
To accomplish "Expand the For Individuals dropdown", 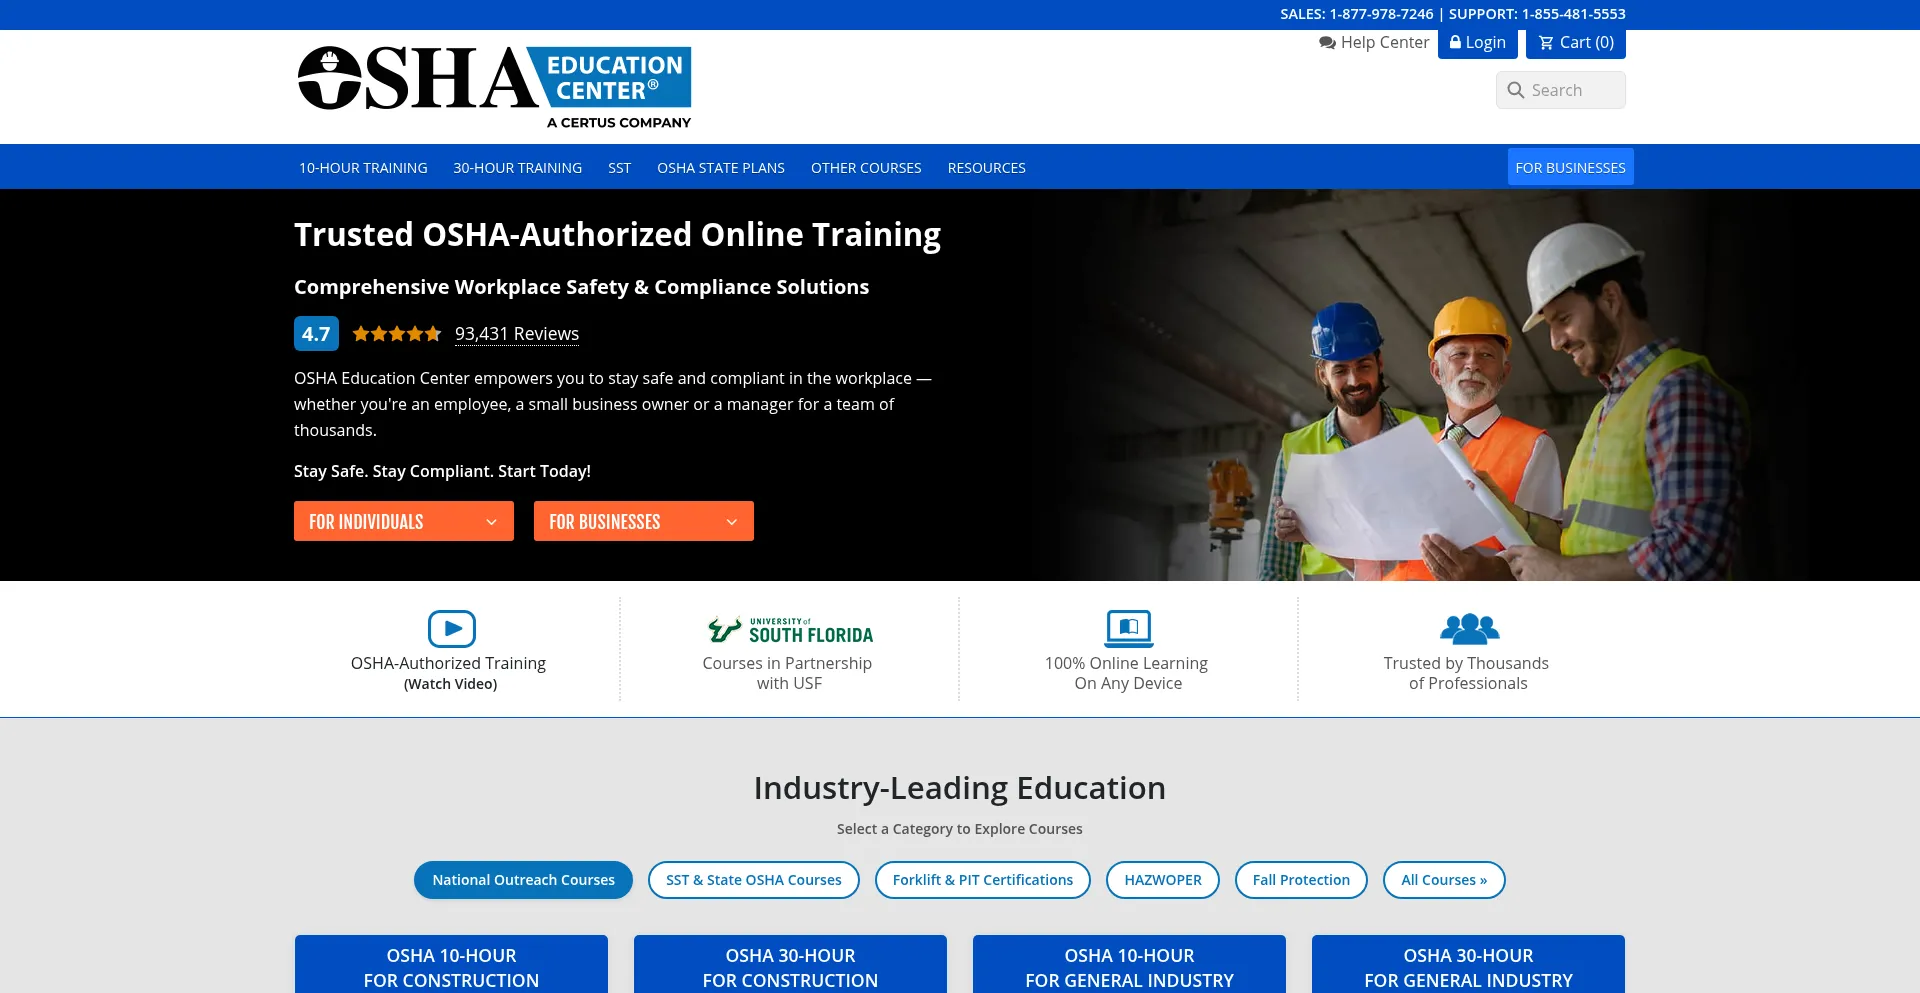I will 404,521.
